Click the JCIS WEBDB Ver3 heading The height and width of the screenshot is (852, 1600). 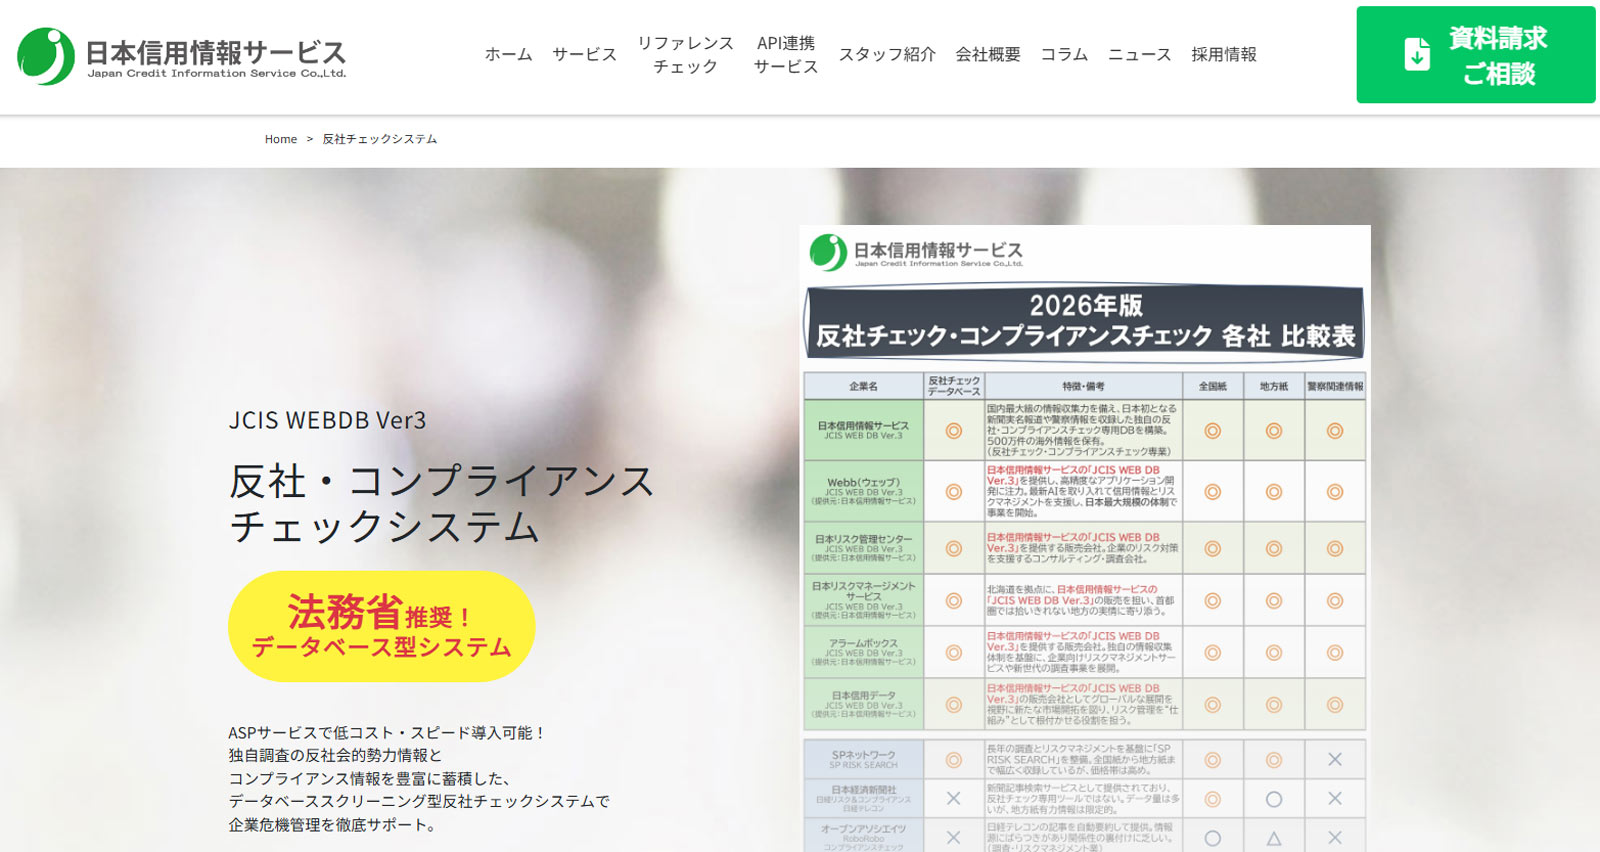pyautogui.click(x=327, y=420)
